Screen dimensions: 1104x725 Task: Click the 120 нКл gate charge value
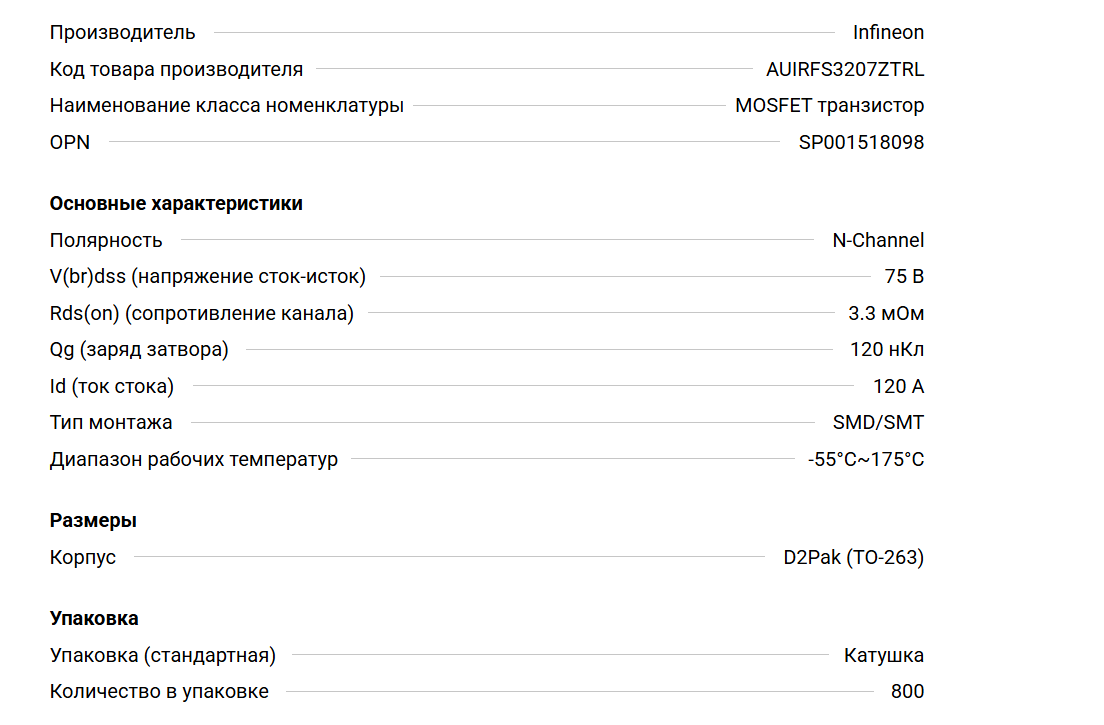pyautogui.click(x=880, y=350)
